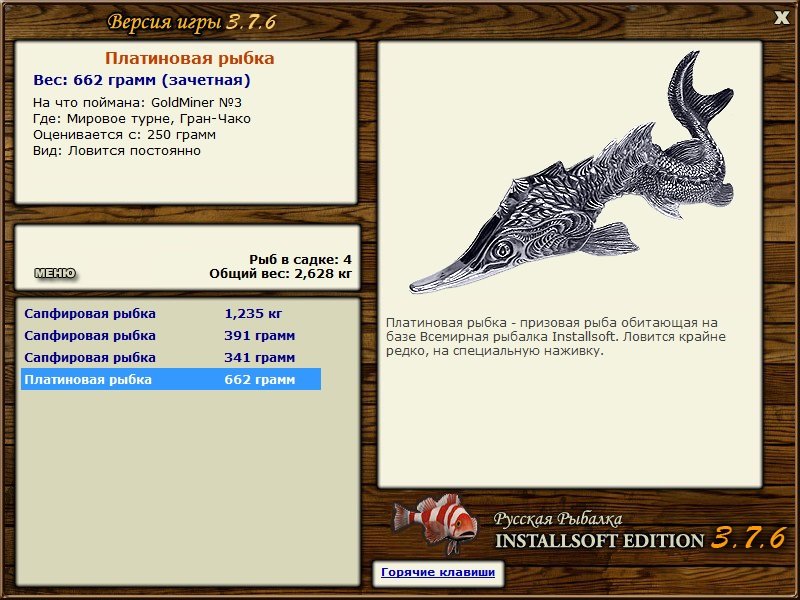
Task: Click the Общий вес: 2,628 кг total
Action: [x=281, y=274]
